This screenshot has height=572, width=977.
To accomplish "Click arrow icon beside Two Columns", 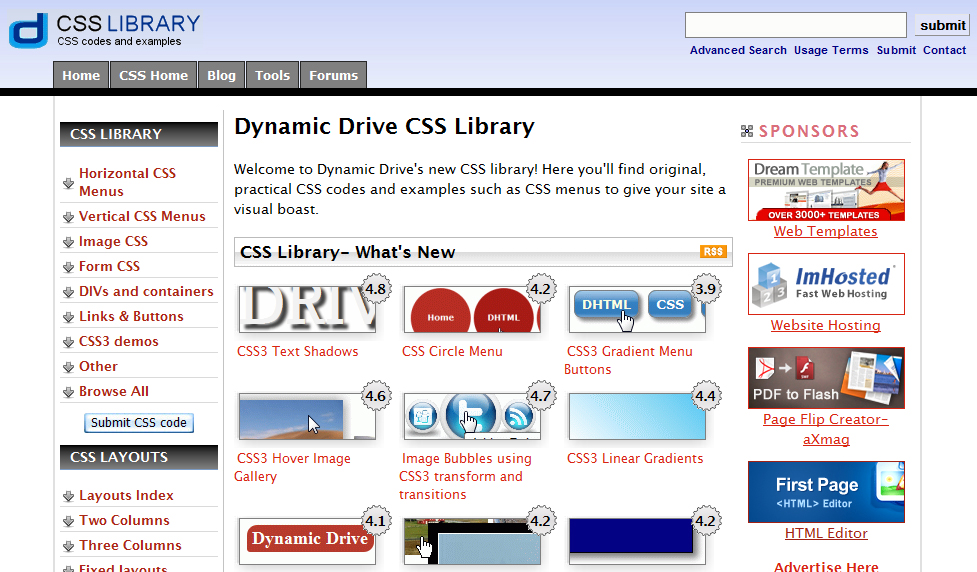I will coord(69,521).
